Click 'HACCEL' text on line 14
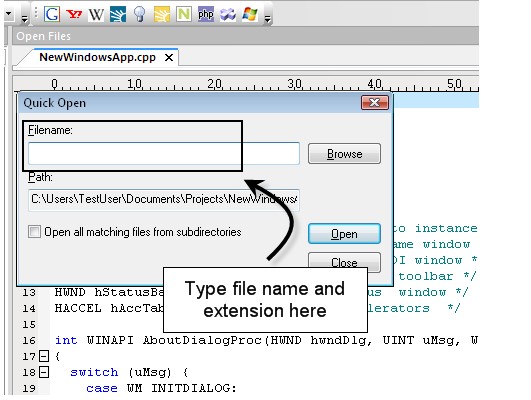Viewport: 531px width, 400px height. 78,308
